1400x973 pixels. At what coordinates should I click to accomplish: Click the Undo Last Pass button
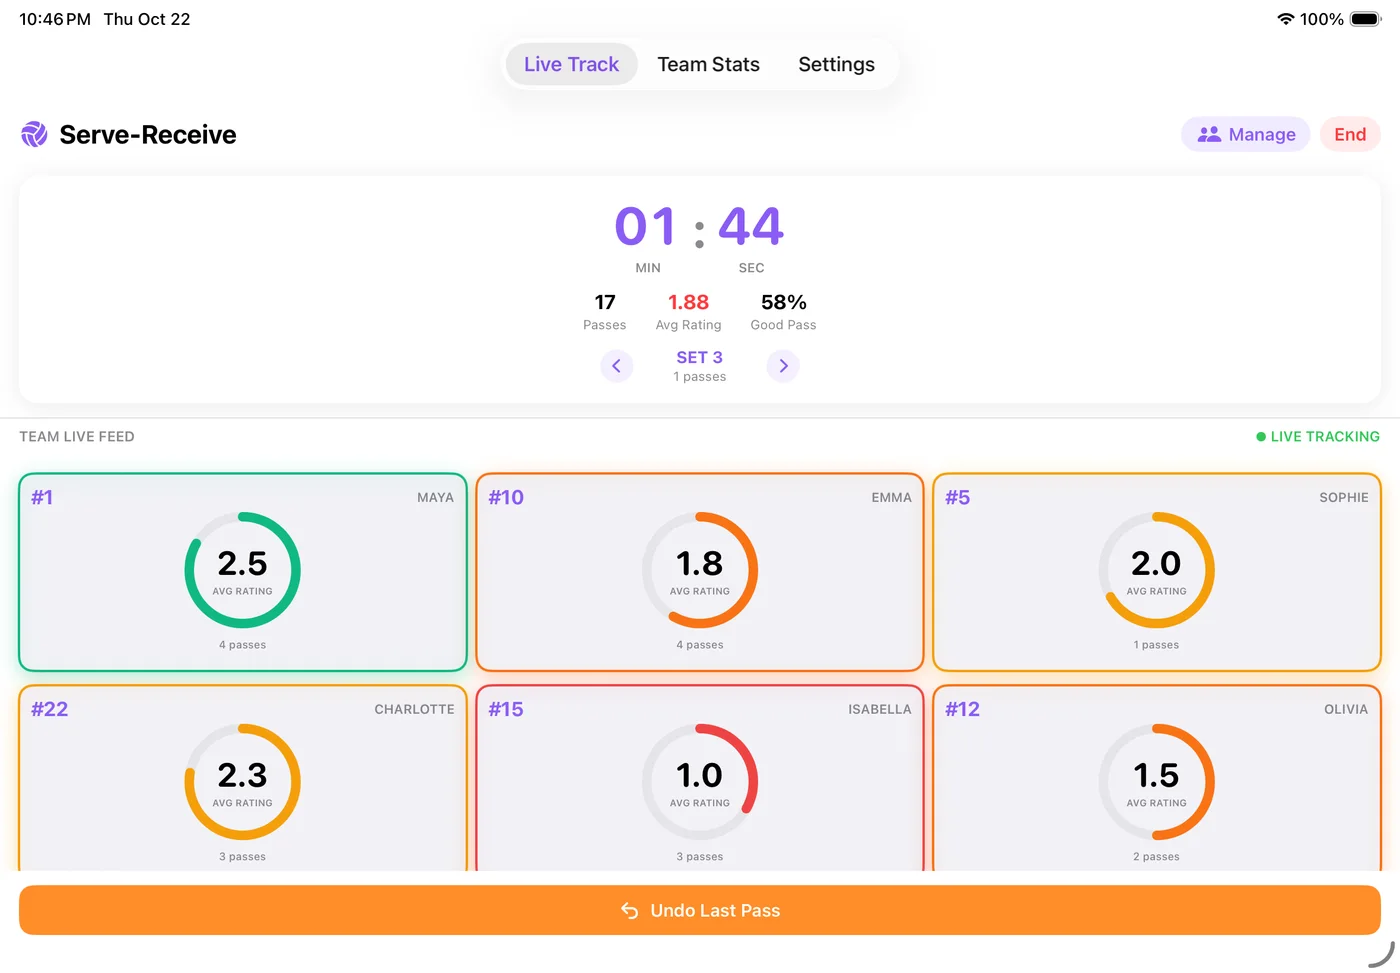700,910
